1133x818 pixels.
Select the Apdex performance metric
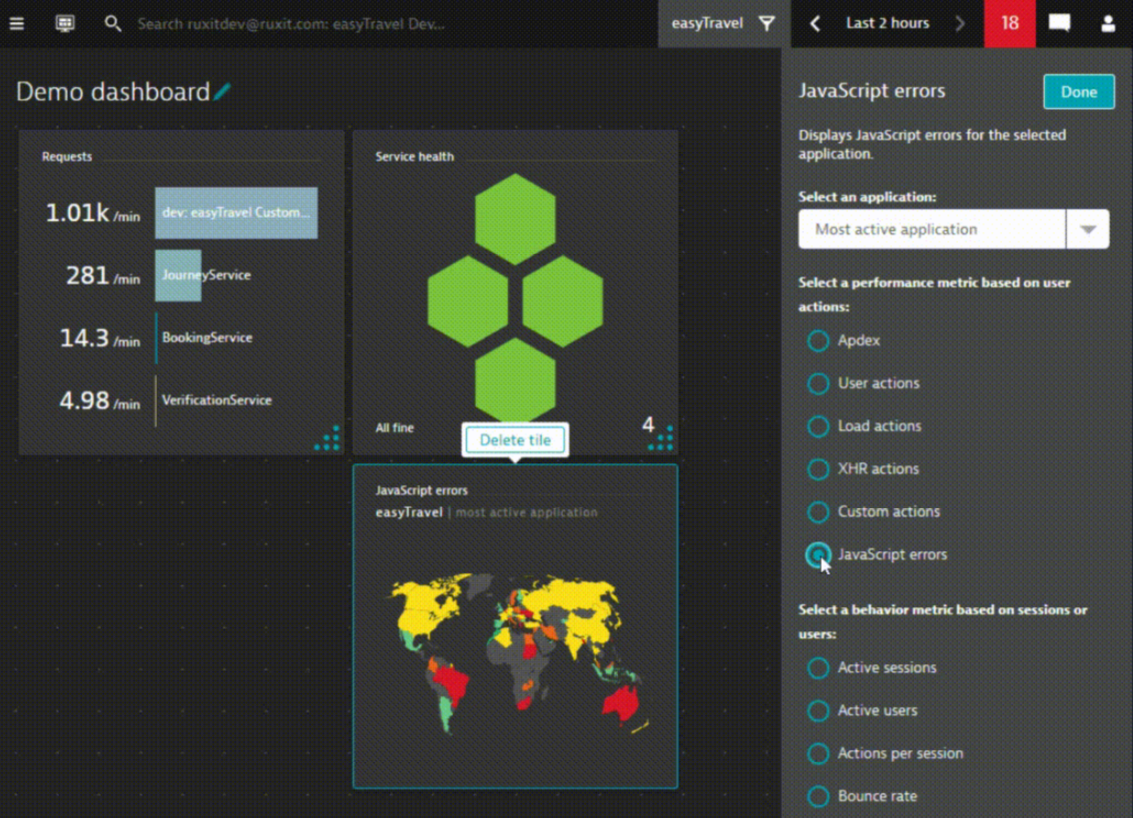pos(817,341)
